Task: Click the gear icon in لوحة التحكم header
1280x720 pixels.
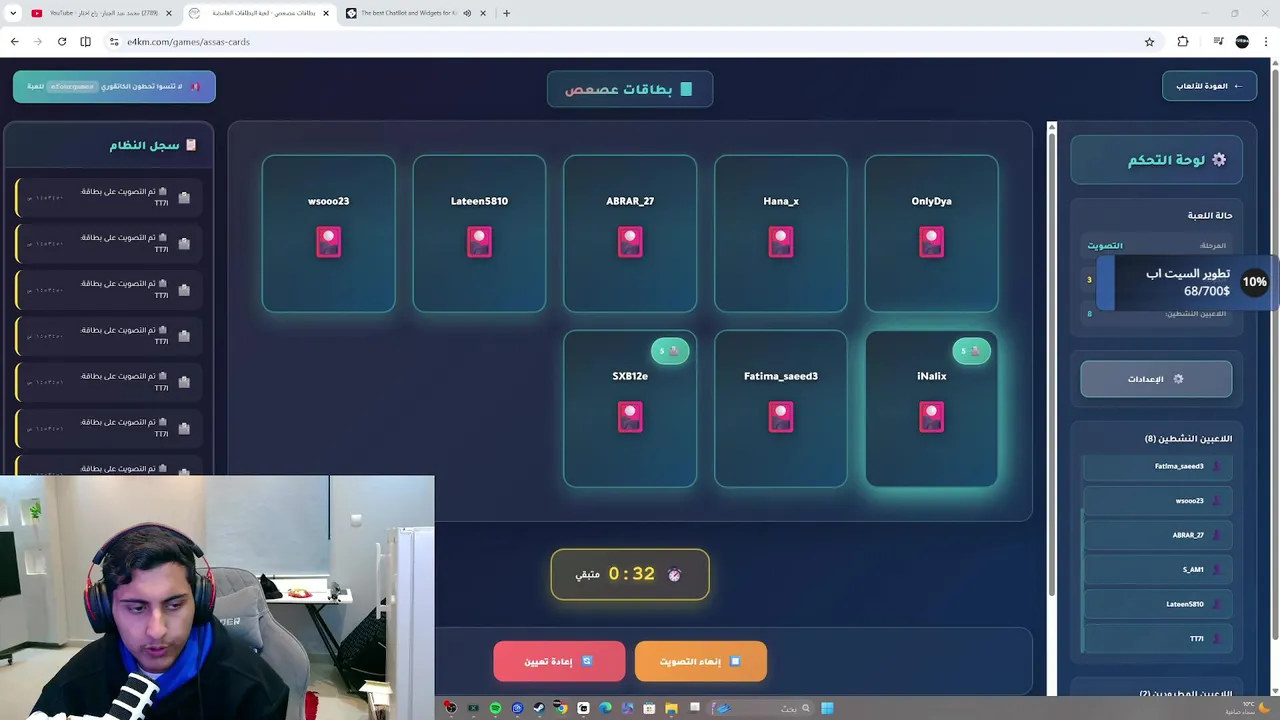Action: pyautogui.click(x=1219, y=160)
